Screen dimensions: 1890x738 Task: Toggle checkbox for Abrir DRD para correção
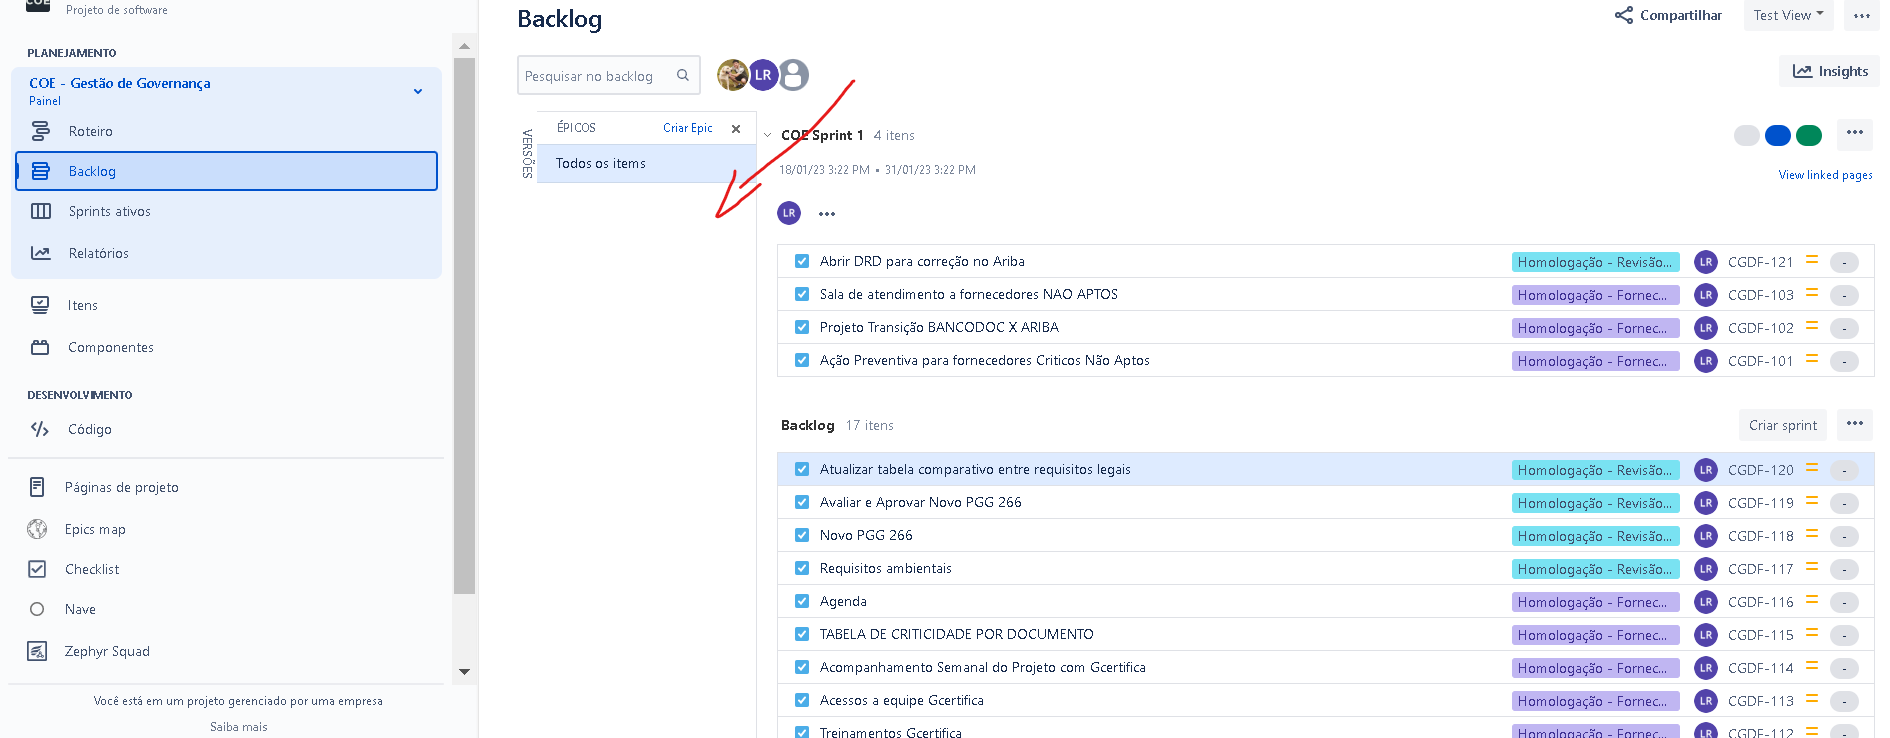(802, 261)
